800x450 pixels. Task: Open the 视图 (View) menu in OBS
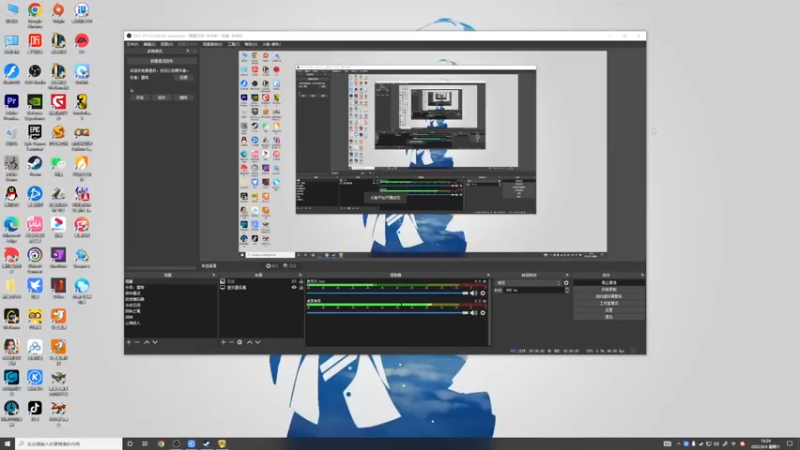pyautogui.click(x=167, y=44)
